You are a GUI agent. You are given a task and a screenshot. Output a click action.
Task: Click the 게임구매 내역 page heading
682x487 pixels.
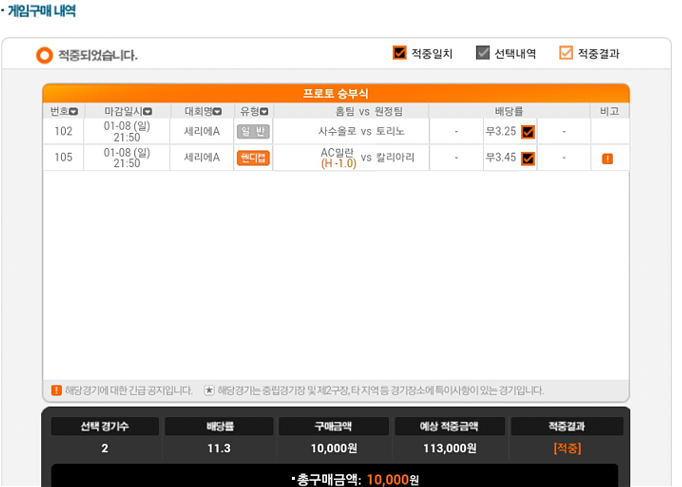tap(41, 11)
